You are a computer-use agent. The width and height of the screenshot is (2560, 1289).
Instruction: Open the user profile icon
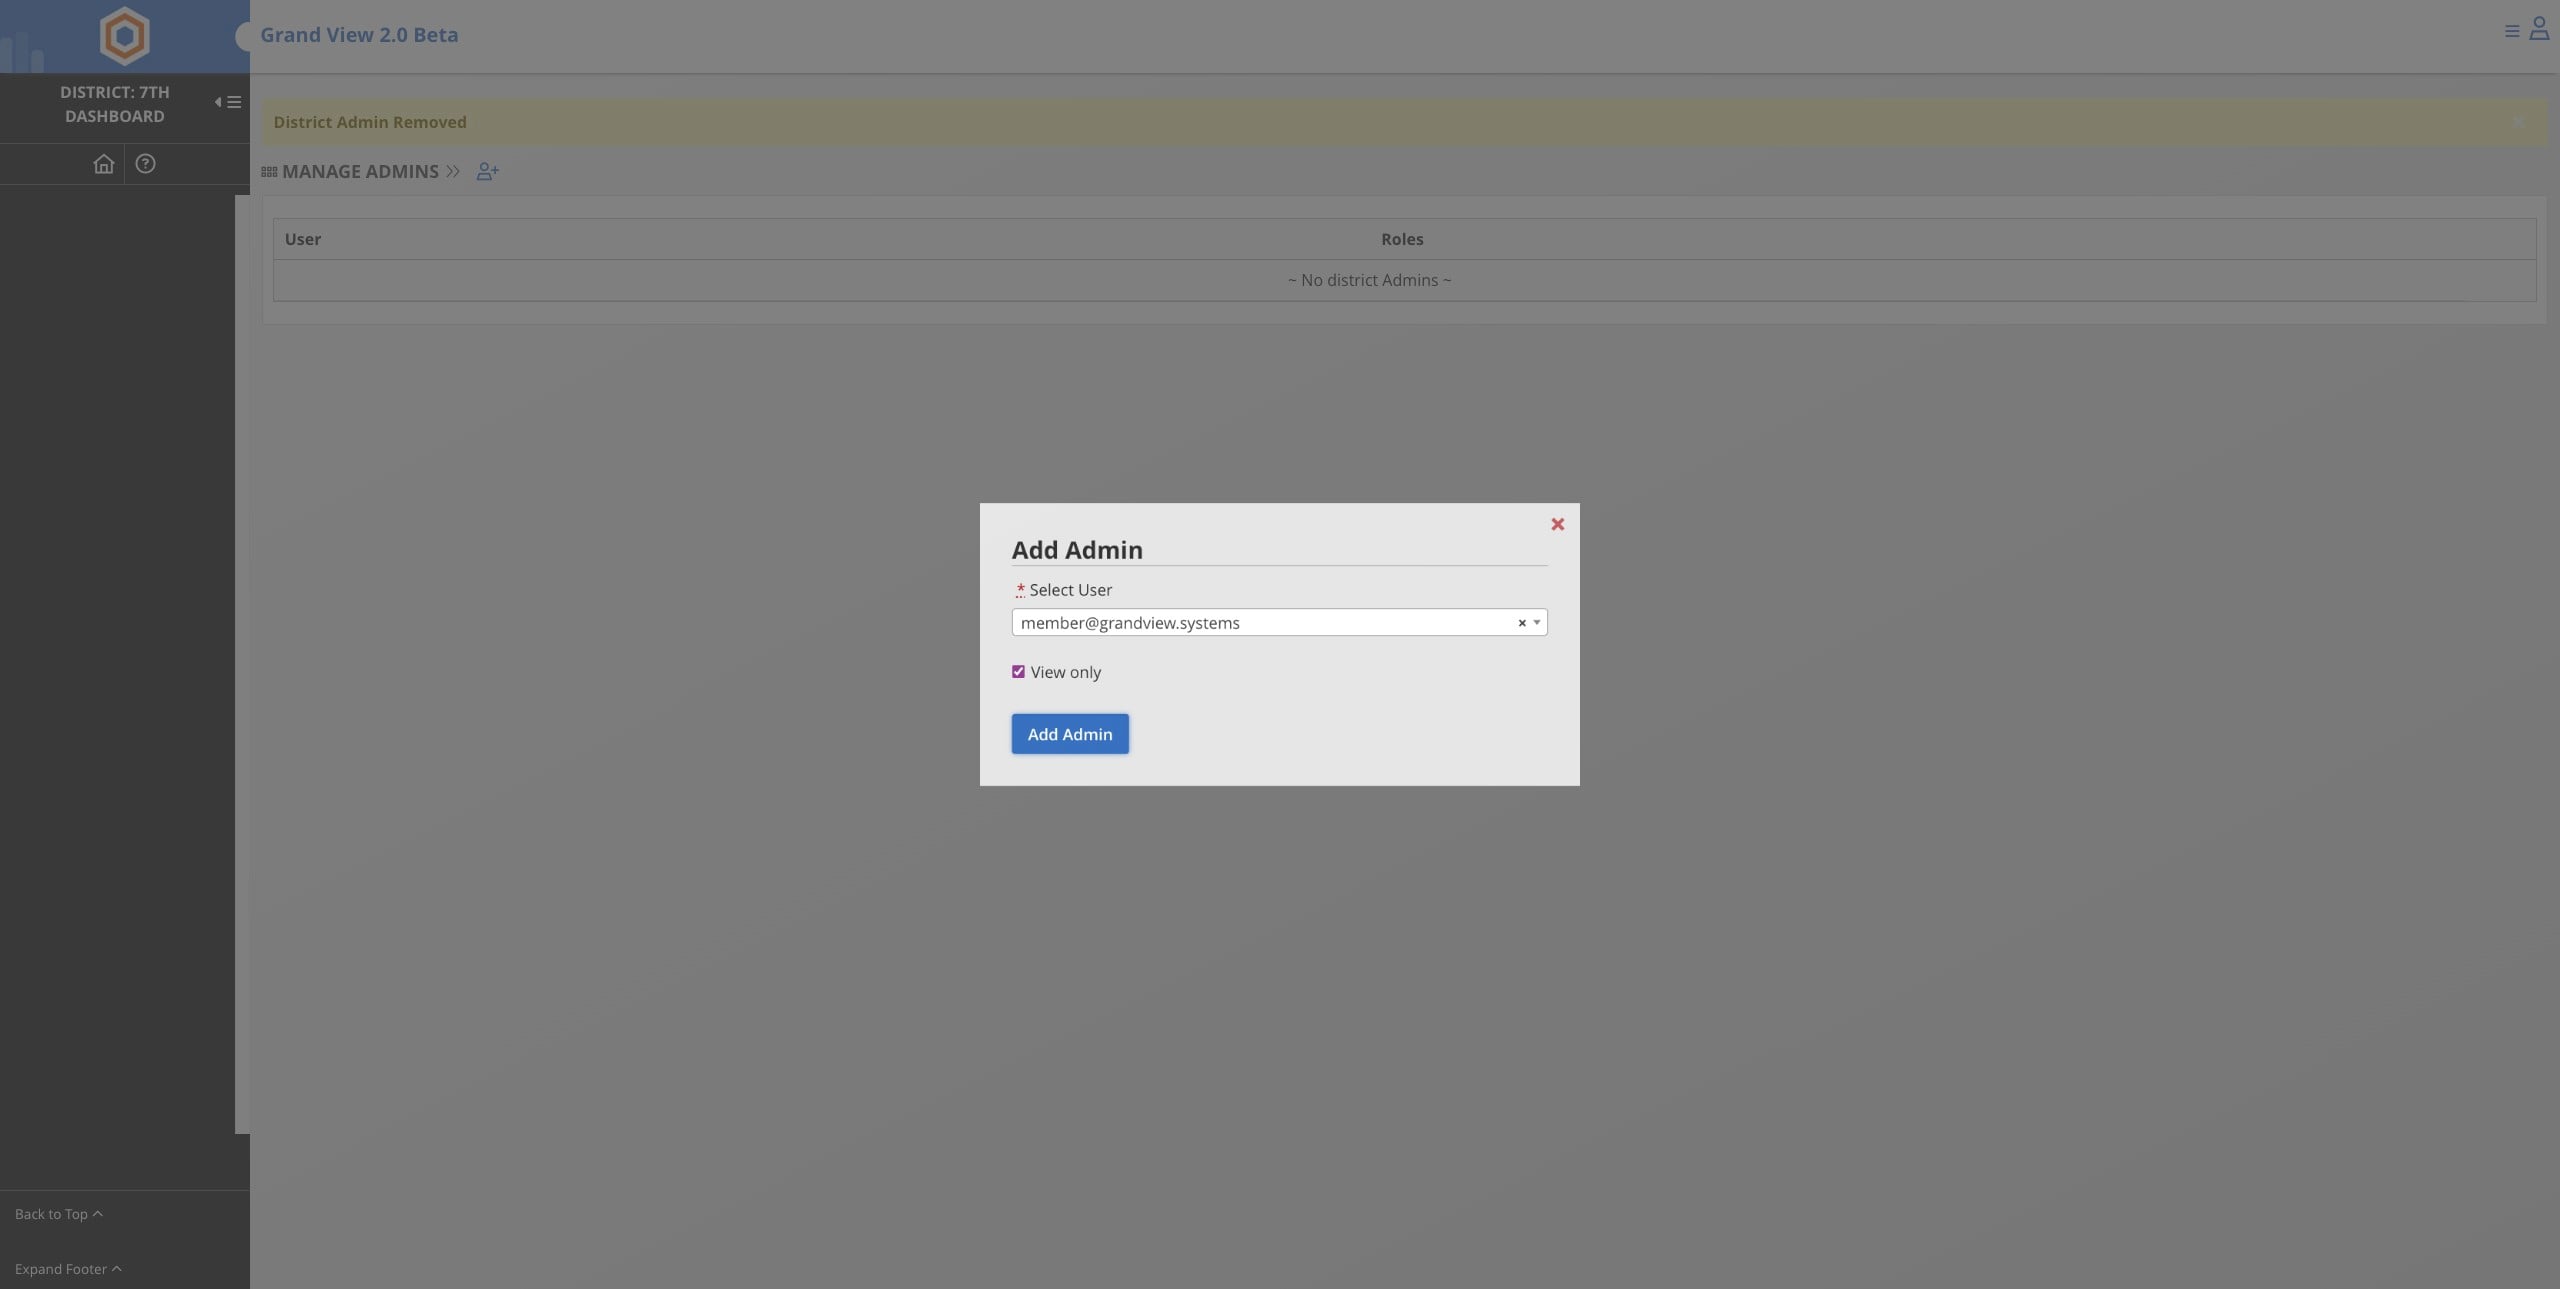click(2539, 28)
